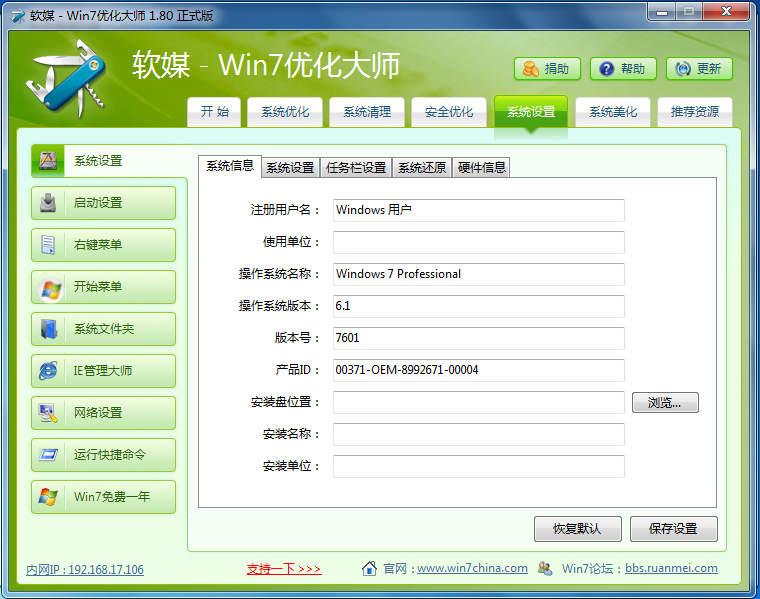This screenshot has width=760, height=599.
Task: Click the 内网IP : 192.168.17.106 link
Action: [85, 569]
